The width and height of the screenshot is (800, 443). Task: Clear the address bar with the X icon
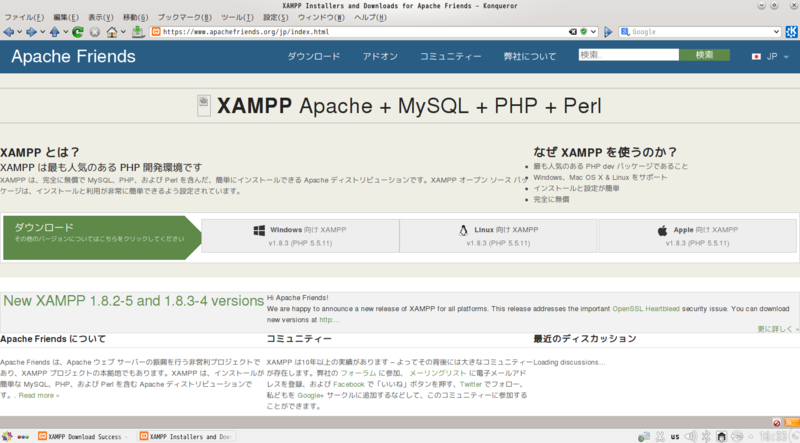coord(573,32)
